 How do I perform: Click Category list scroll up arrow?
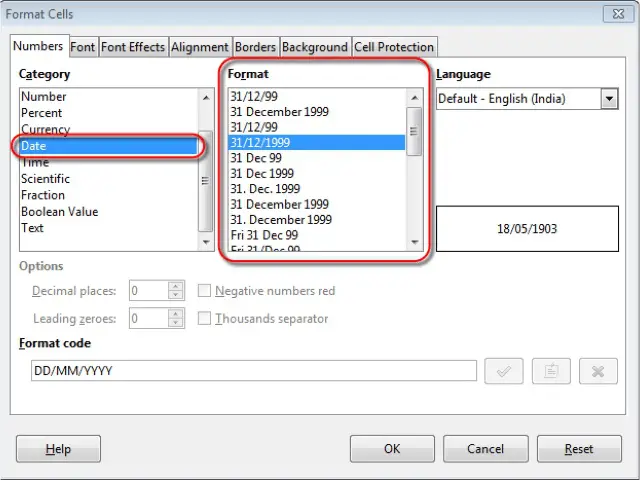[x=206, y=98]
